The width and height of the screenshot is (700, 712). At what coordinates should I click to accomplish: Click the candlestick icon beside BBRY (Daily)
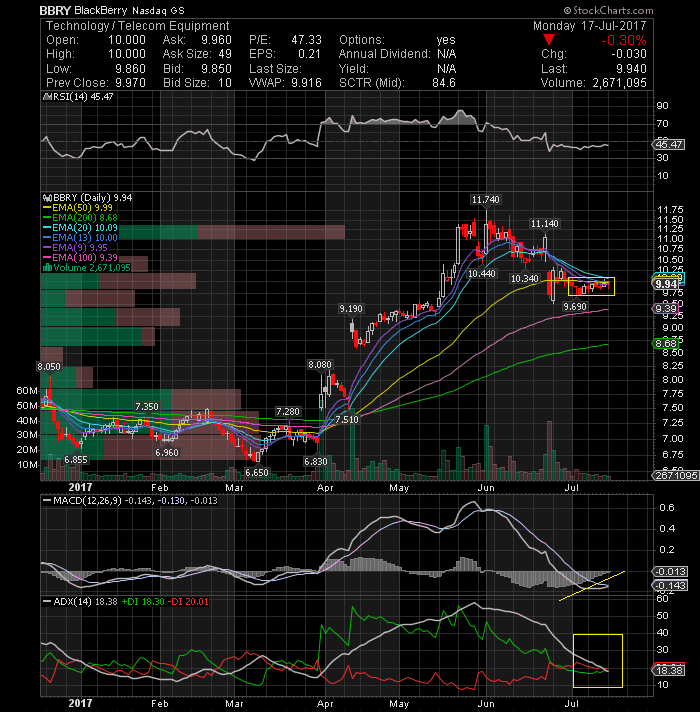pyautogui.click(x=47, y=198)
